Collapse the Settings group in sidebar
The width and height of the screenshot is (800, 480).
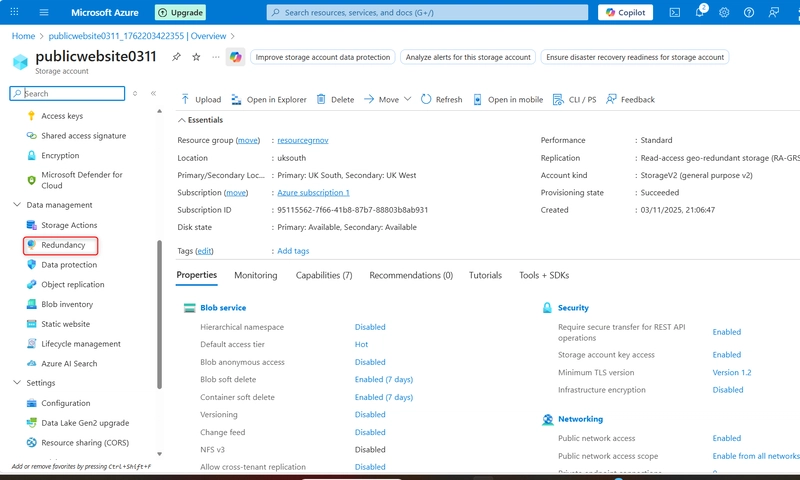point(15,382)
